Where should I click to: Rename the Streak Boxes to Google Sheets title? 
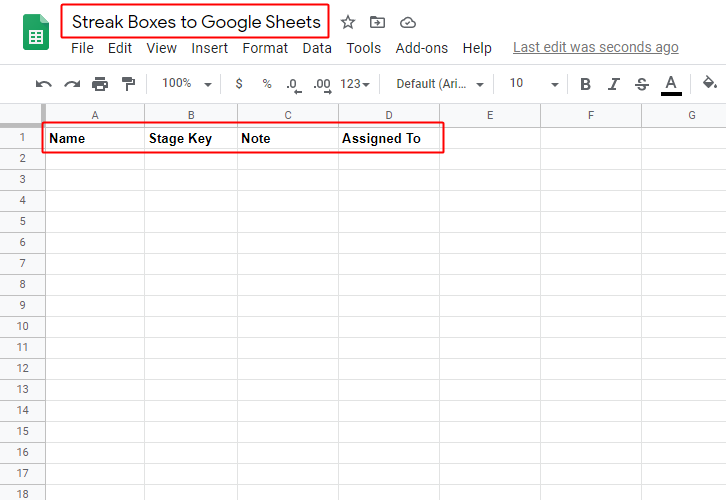[196, 22]
